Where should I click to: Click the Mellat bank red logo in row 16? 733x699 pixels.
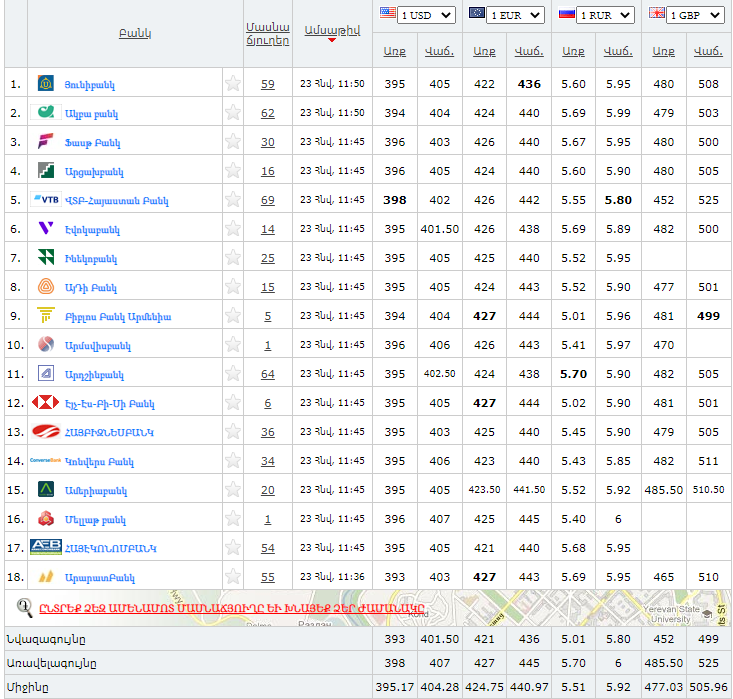pos(46,519)
